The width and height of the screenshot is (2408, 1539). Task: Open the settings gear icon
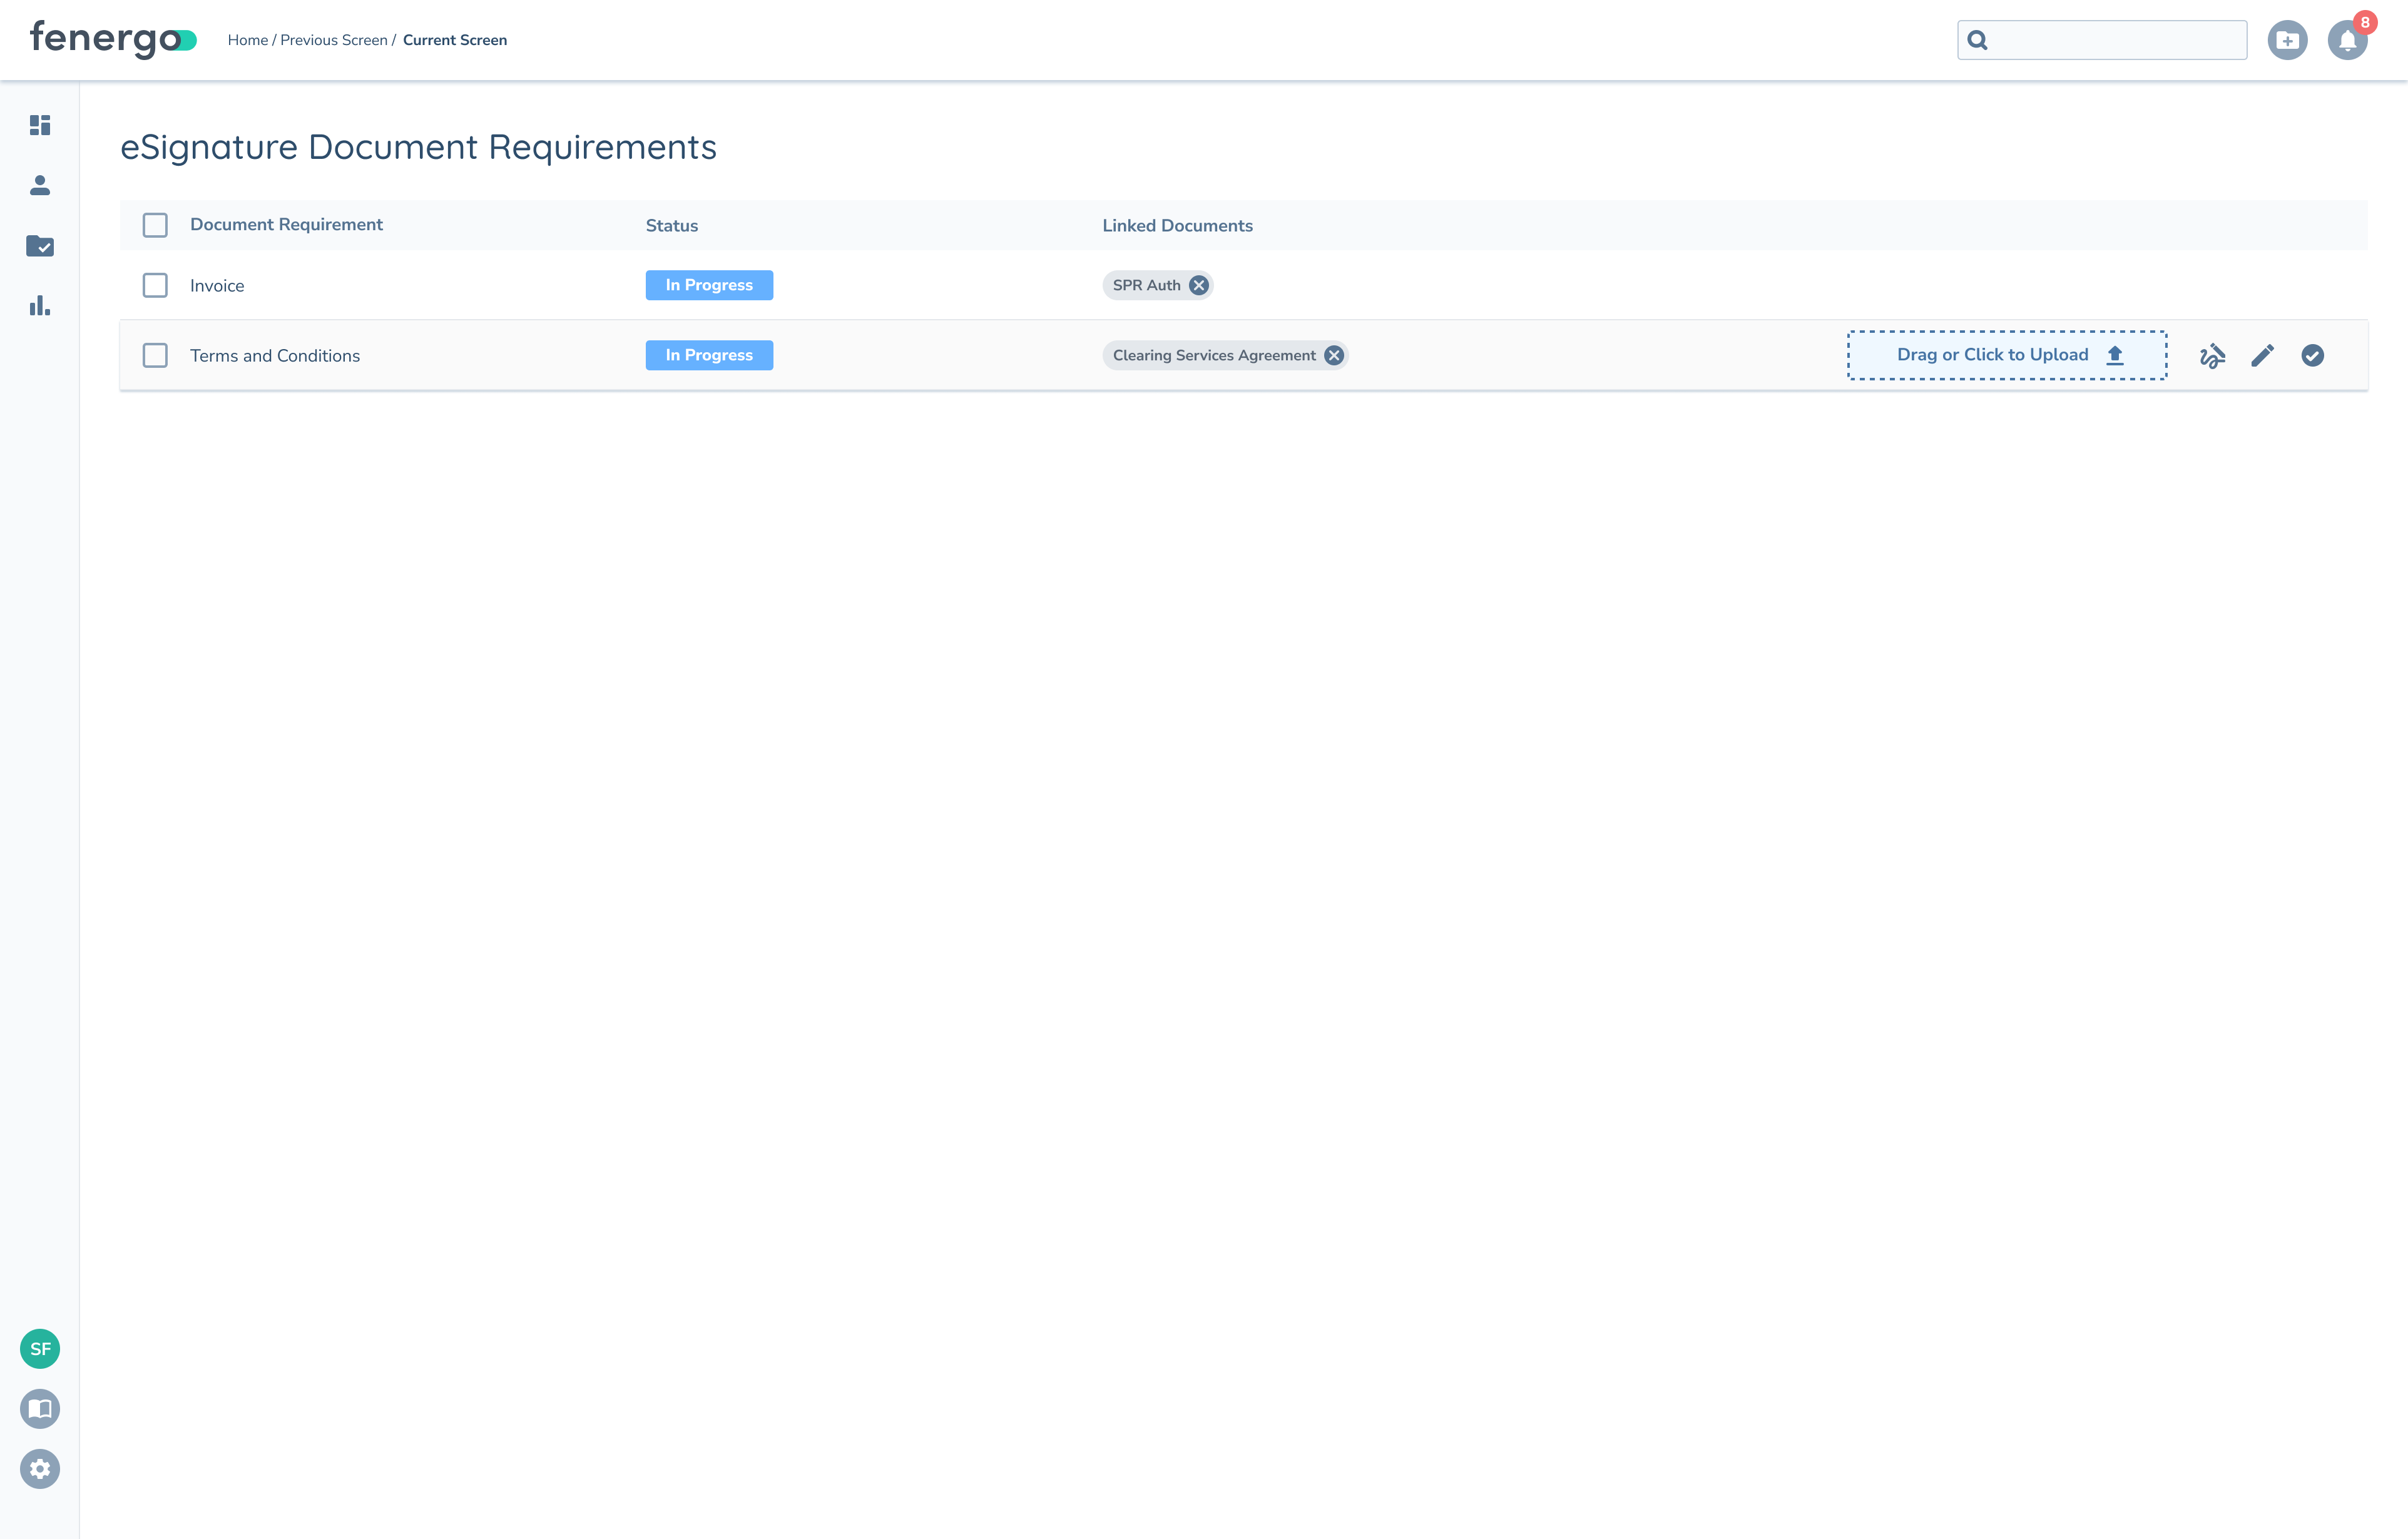40,1469
